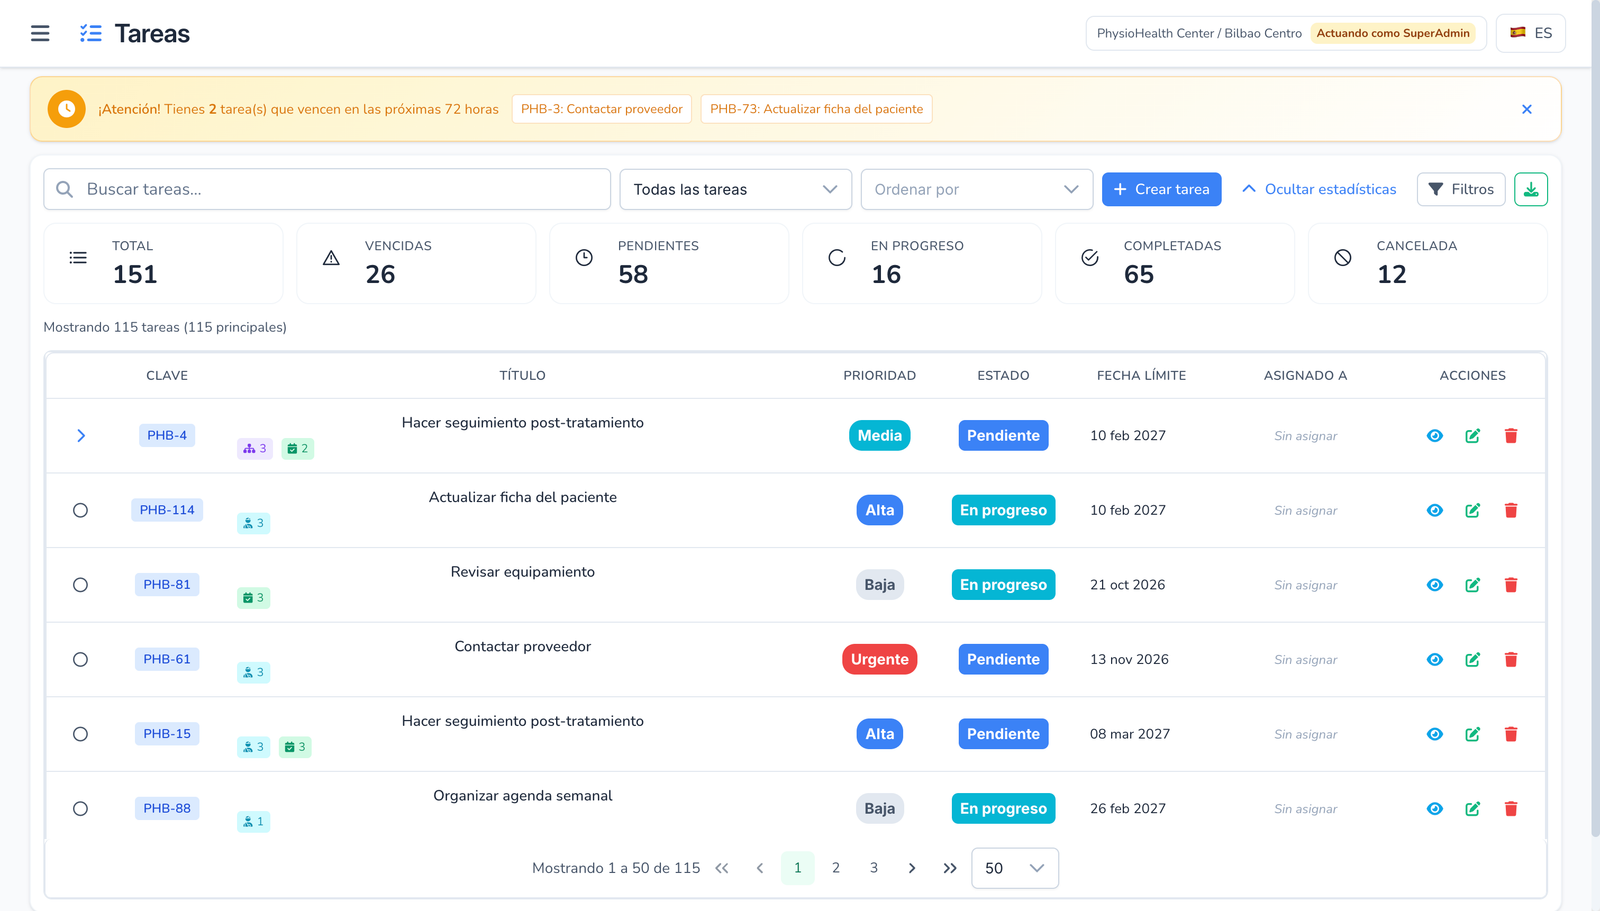
Task: Open the hamburger navigation menu
Action: point(40,33)
